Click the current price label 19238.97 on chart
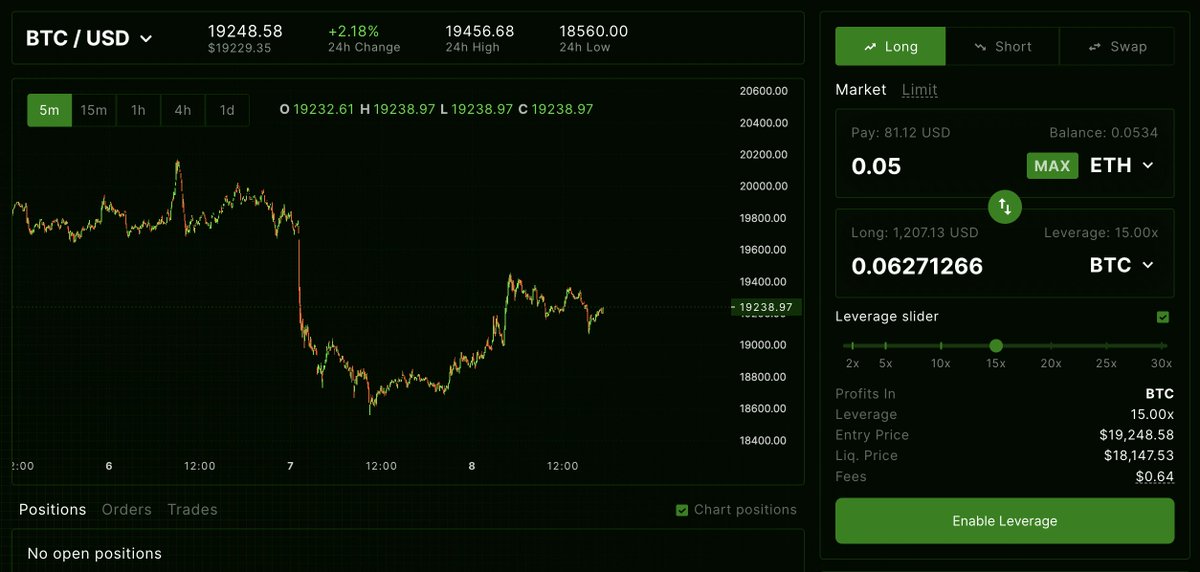 tap(767, 307)
